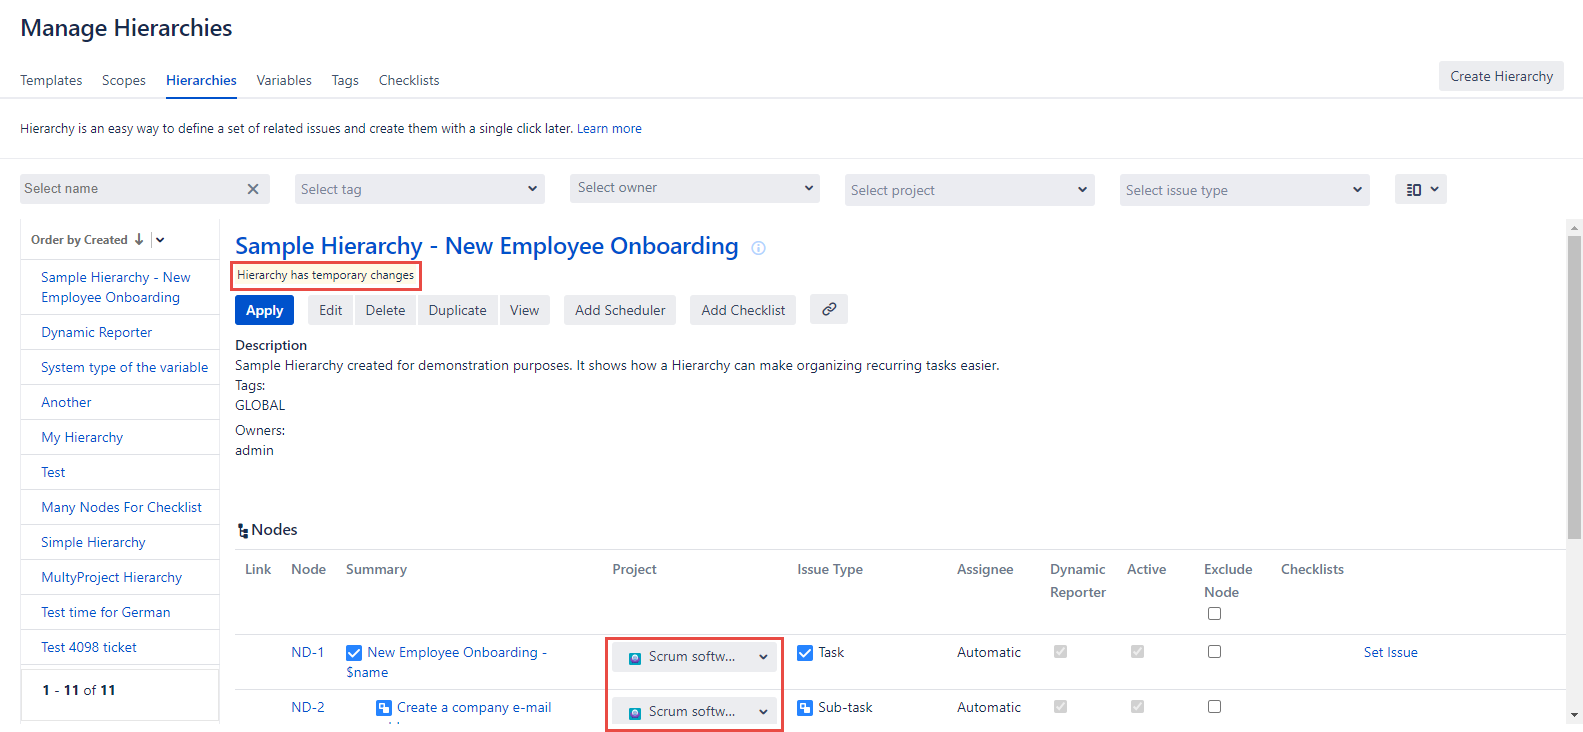Screen dimensions: 1583x732
Task: Check Exclude Node for ND-1
Action: point(1214,652)
